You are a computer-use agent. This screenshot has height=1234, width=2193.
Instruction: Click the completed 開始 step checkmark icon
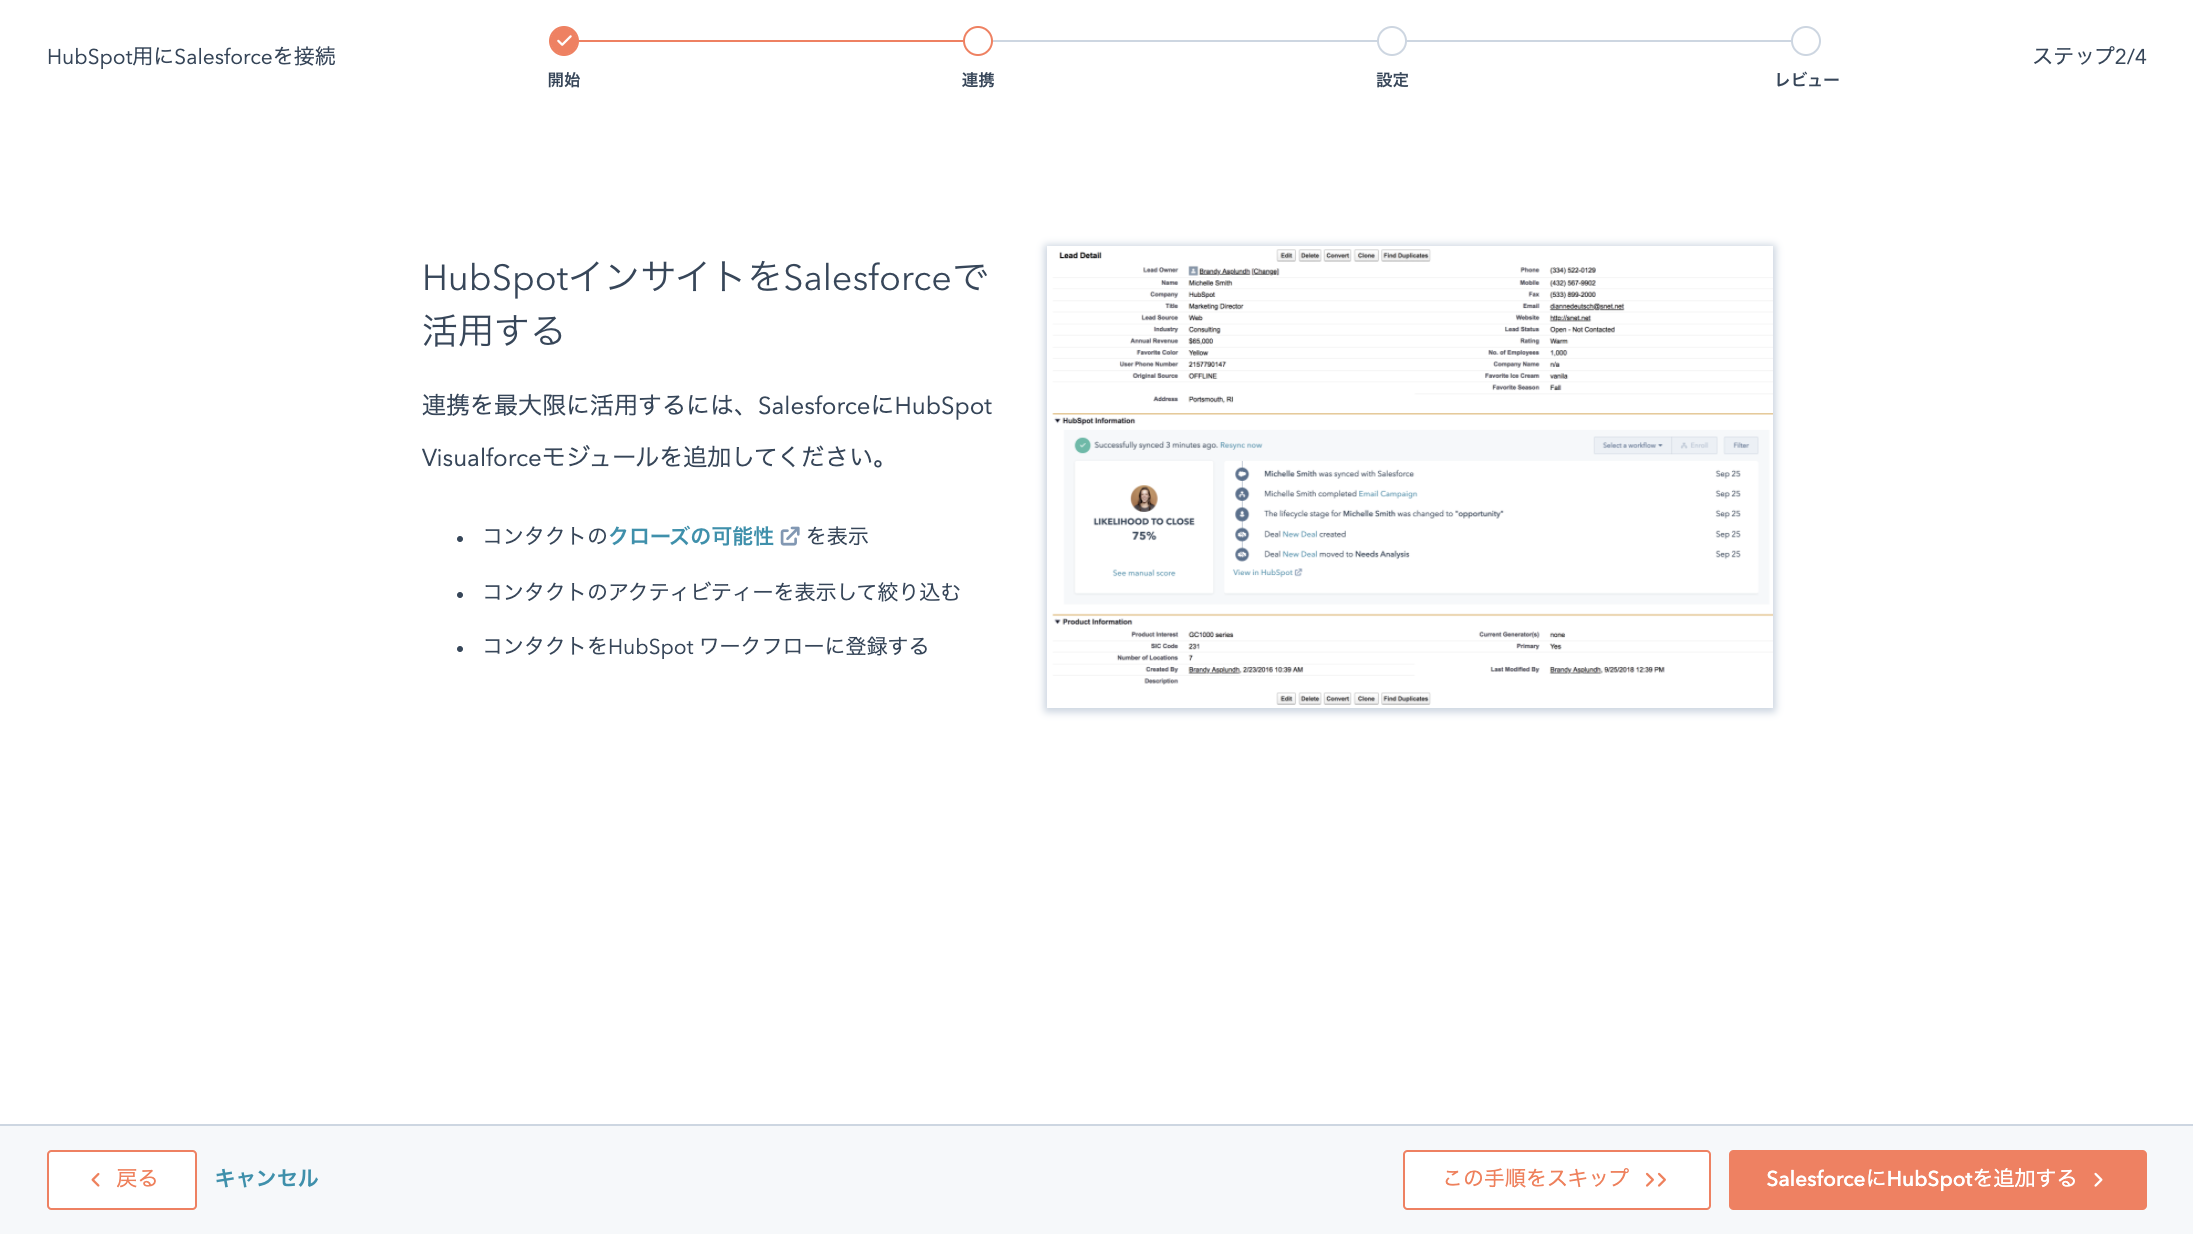(563, 42)
